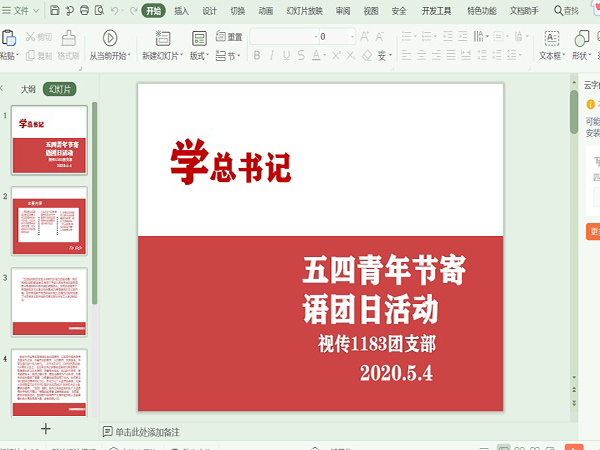Align text left in paragraph group
Screen dimensions: 600x450
coord(407,56)
